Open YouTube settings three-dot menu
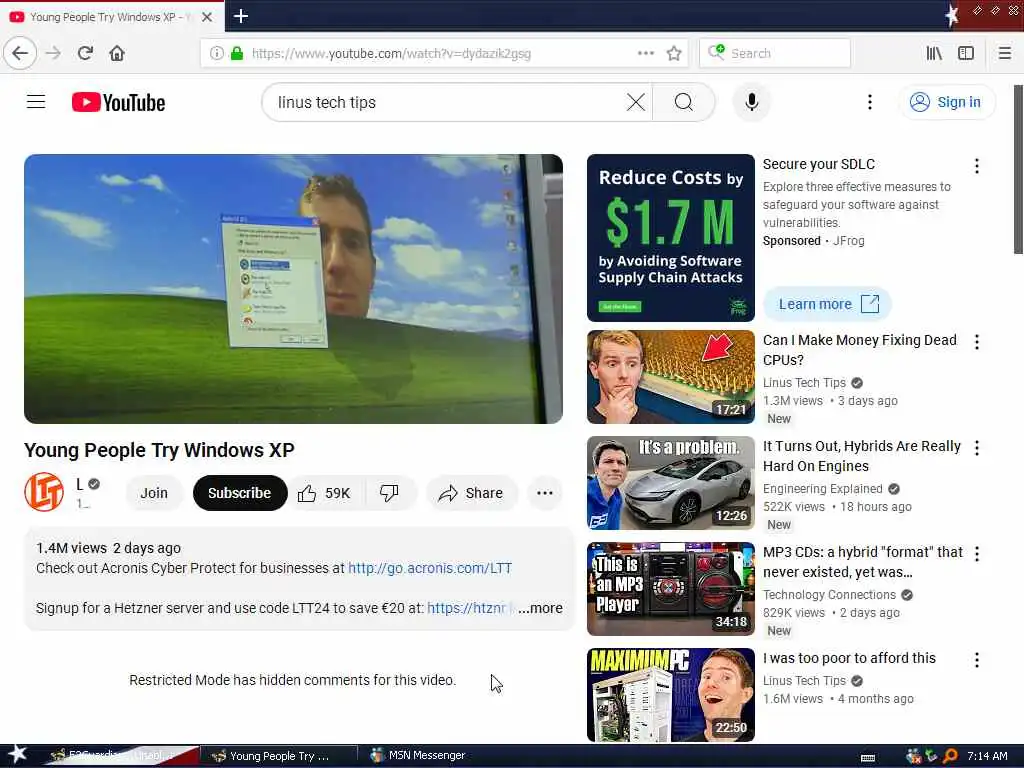 [x=869, y=102]
